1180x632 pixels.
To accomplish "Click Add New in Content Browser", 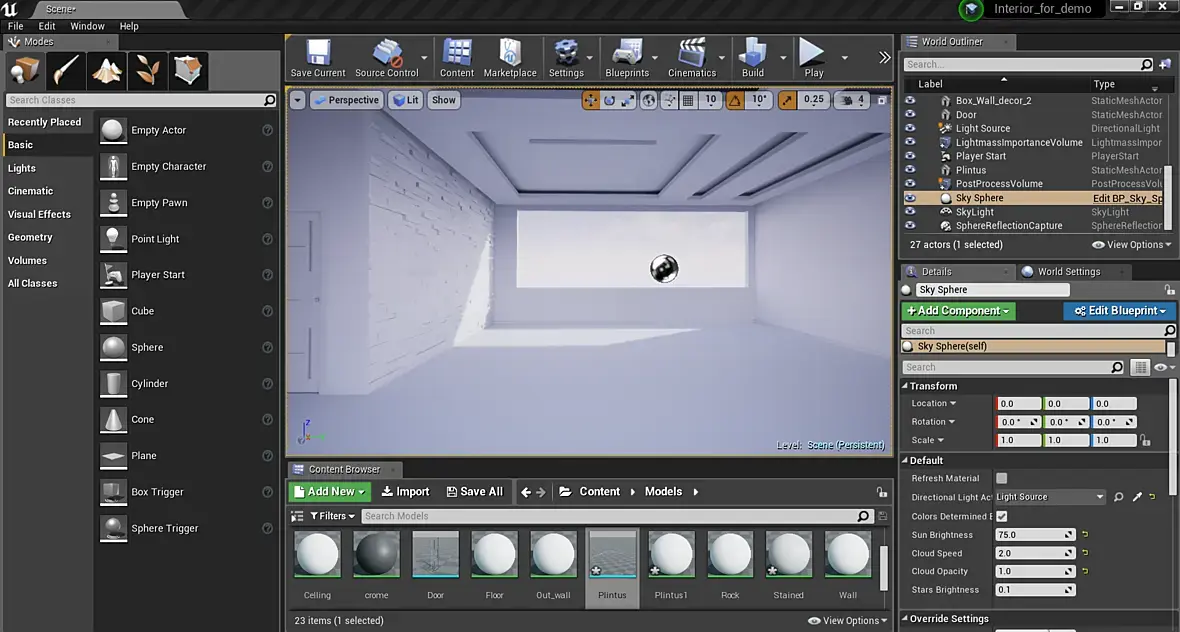I will [330, 492].
